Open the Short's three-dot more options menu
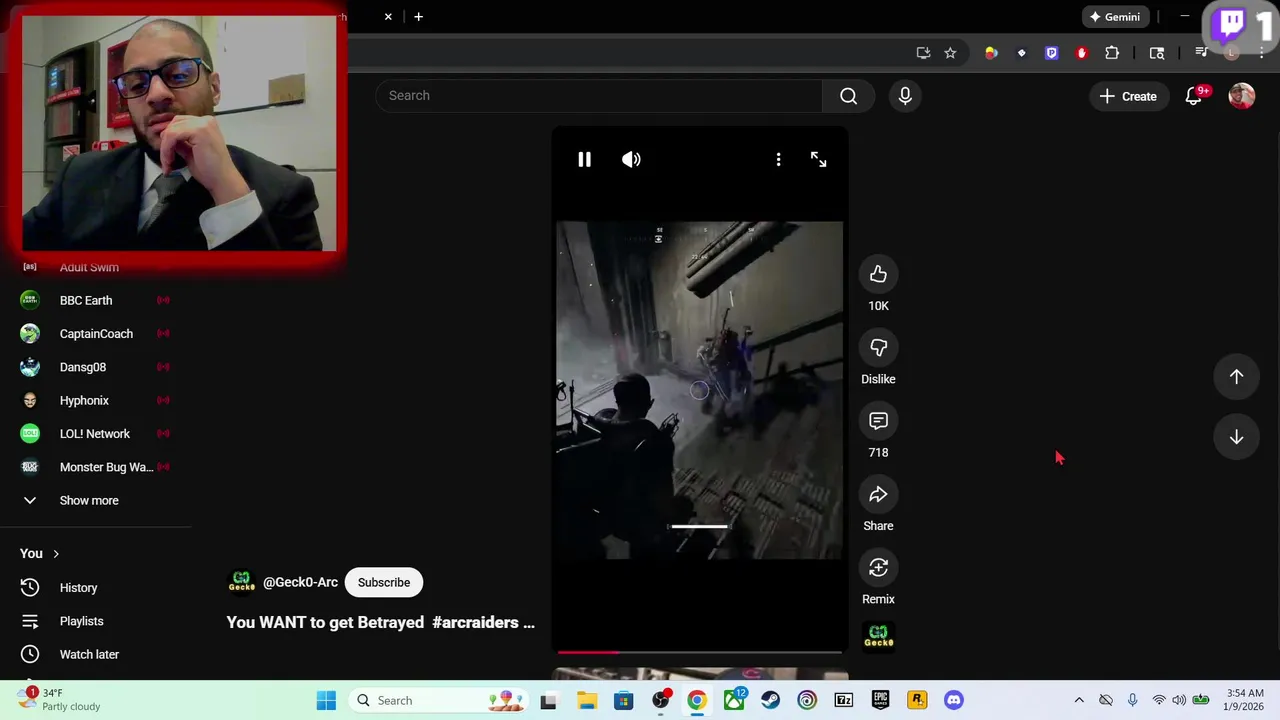1280x720 pixels. [x=778, y=159]
